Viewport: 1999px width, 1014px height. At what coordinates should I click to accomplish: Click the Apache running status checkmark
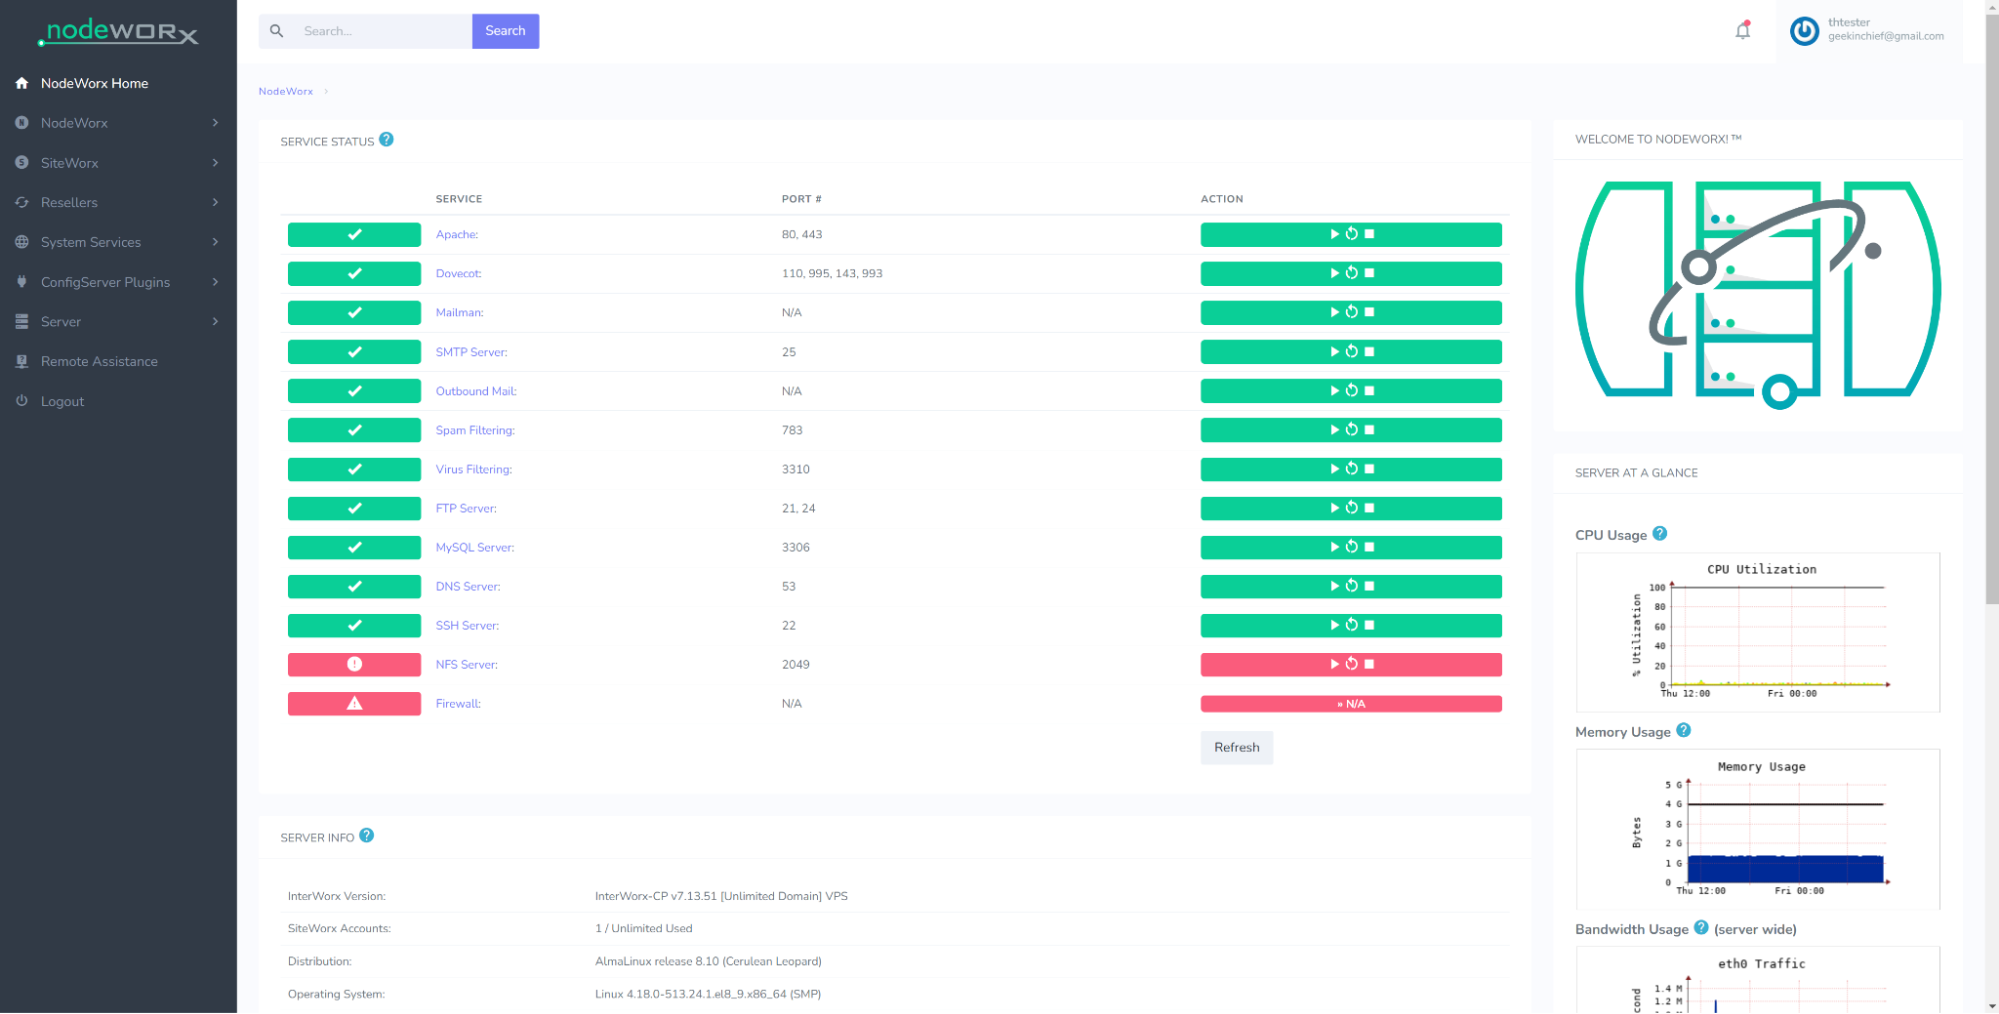tap(354, 234)
